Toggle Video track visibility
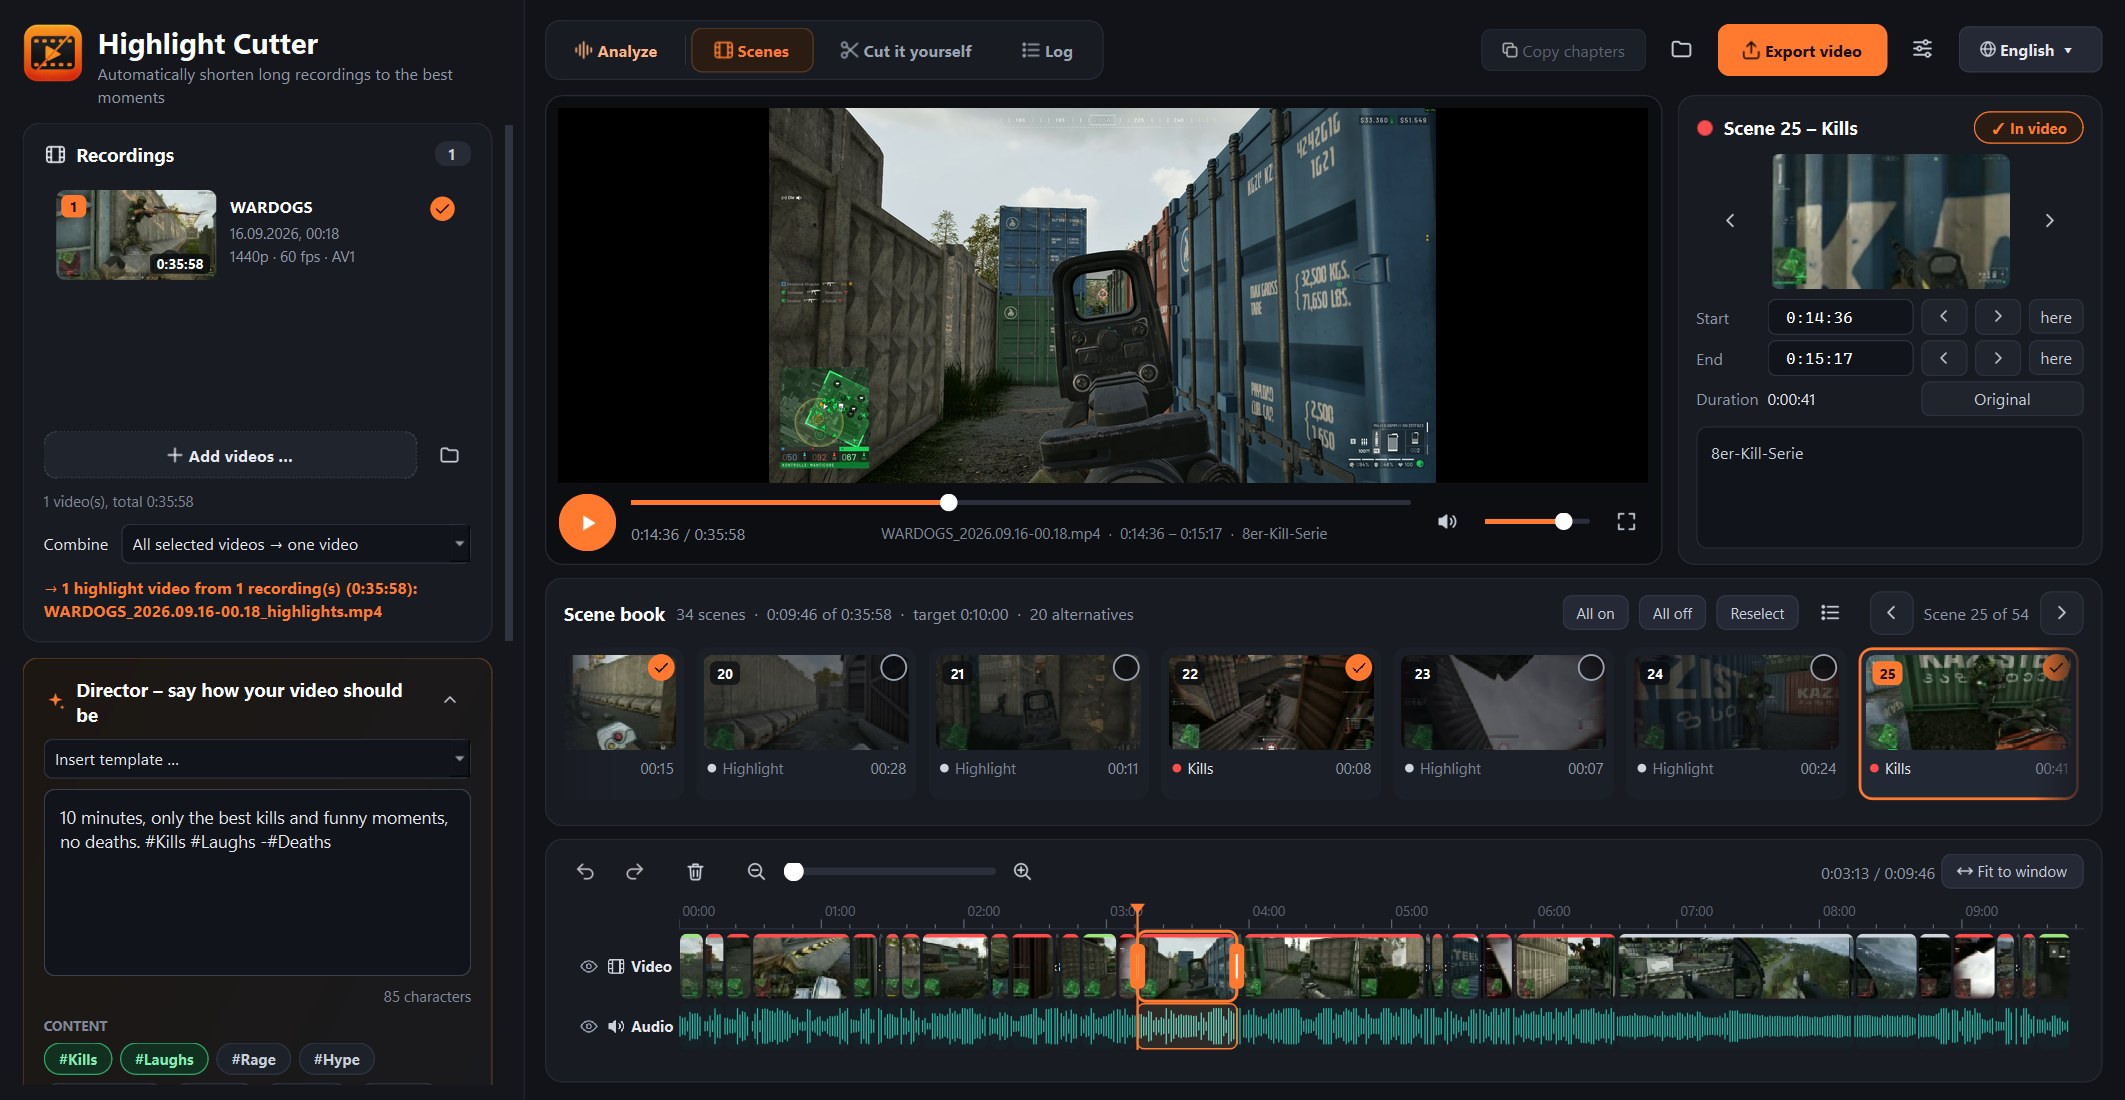 click(x=589, y=966)
